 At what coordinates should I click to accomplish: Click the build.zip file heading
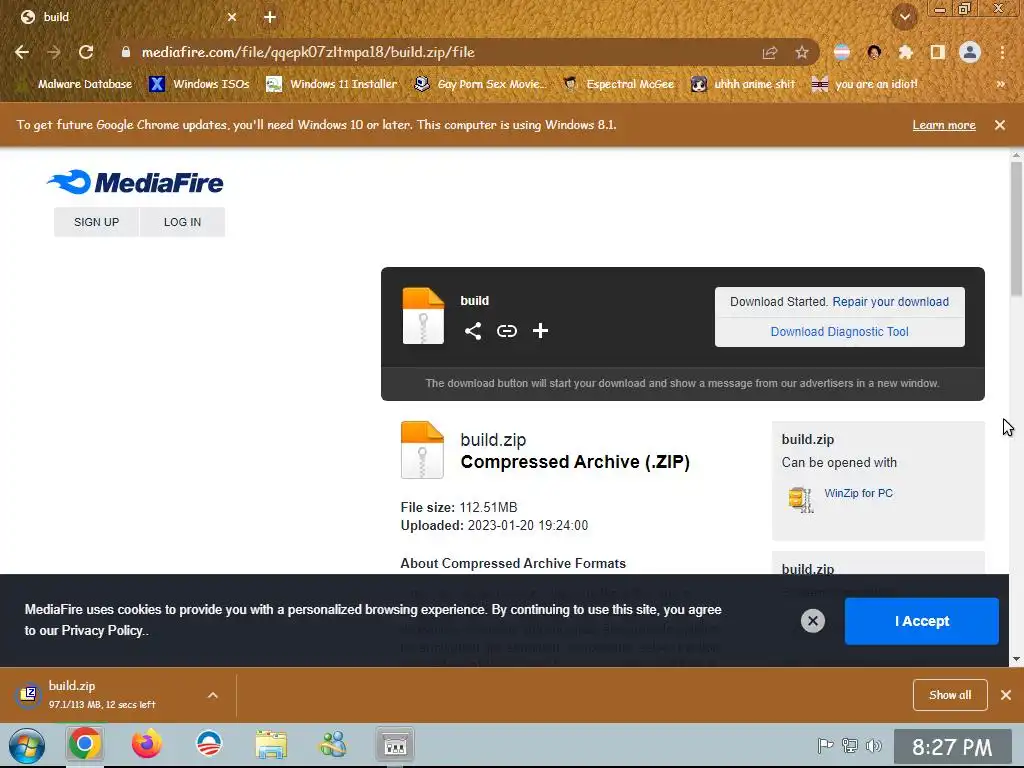coord(493,440)
